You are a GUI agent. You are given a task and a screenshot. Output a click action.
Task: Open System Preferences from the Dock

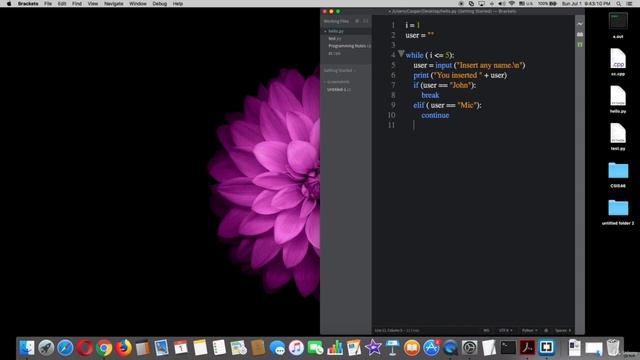(469, 348)
